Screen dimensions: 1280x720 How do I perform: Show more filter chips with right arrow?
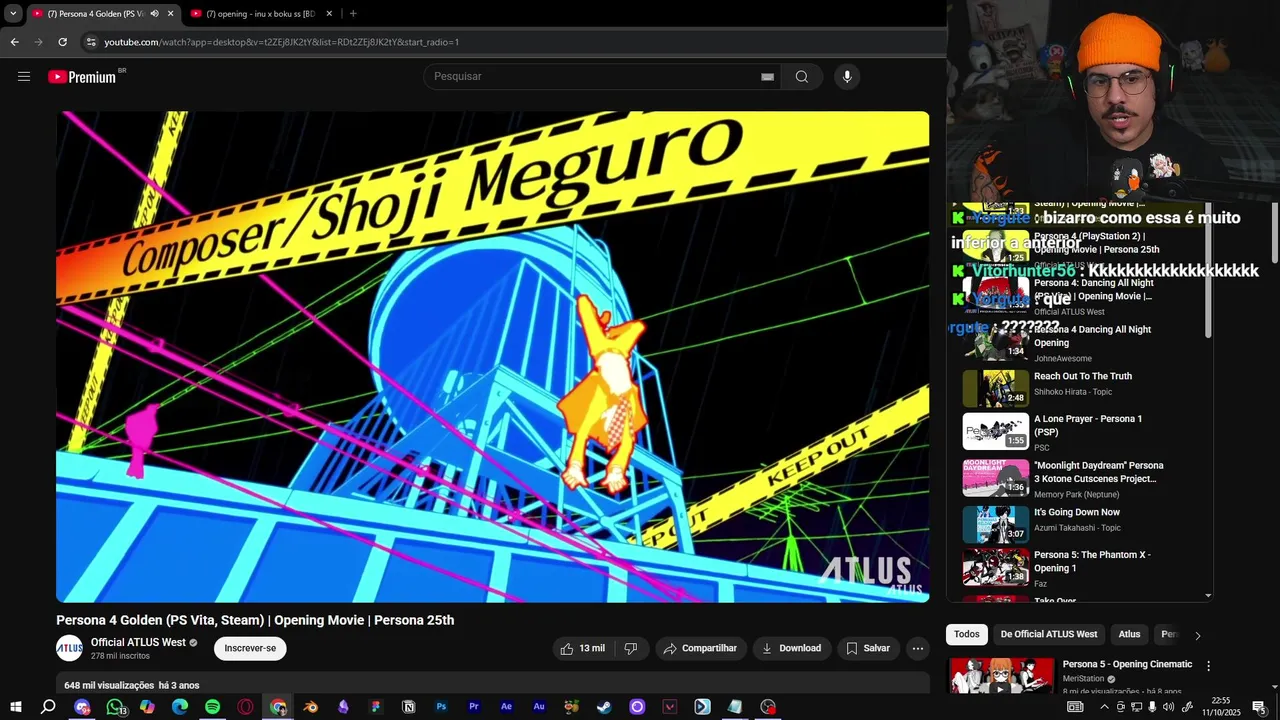(x=1197, y=635)
